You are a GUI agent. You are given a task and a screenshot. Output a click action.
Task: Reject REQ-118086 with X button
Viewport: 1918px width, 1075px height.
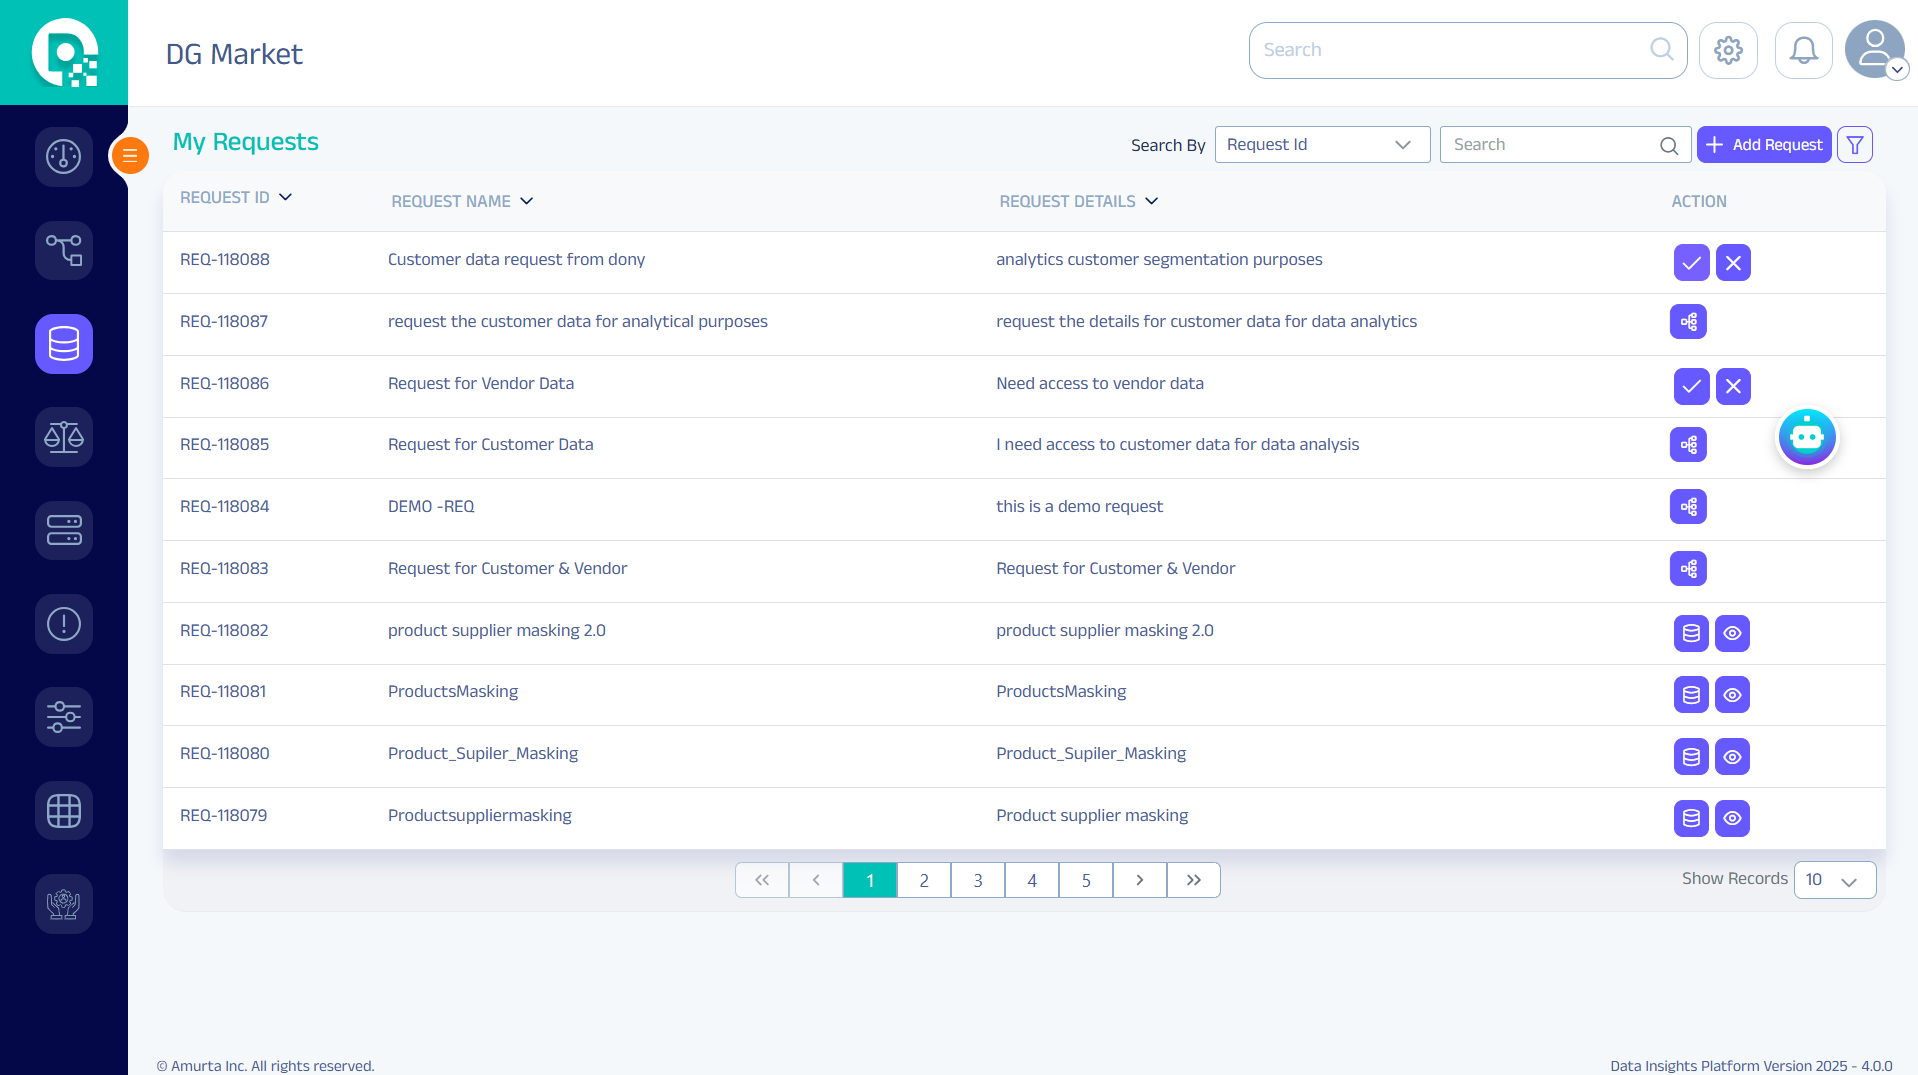[x=1733, y=387]
